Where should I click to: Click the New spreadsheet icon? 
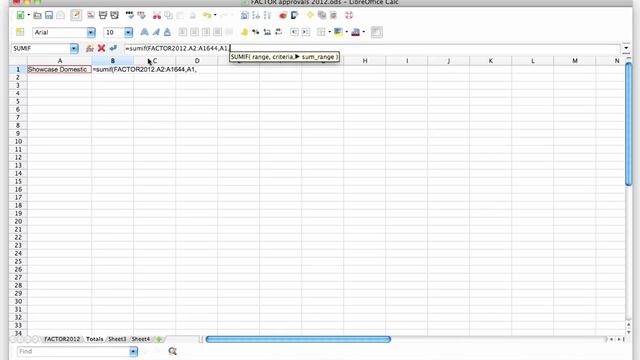(20, 15)
